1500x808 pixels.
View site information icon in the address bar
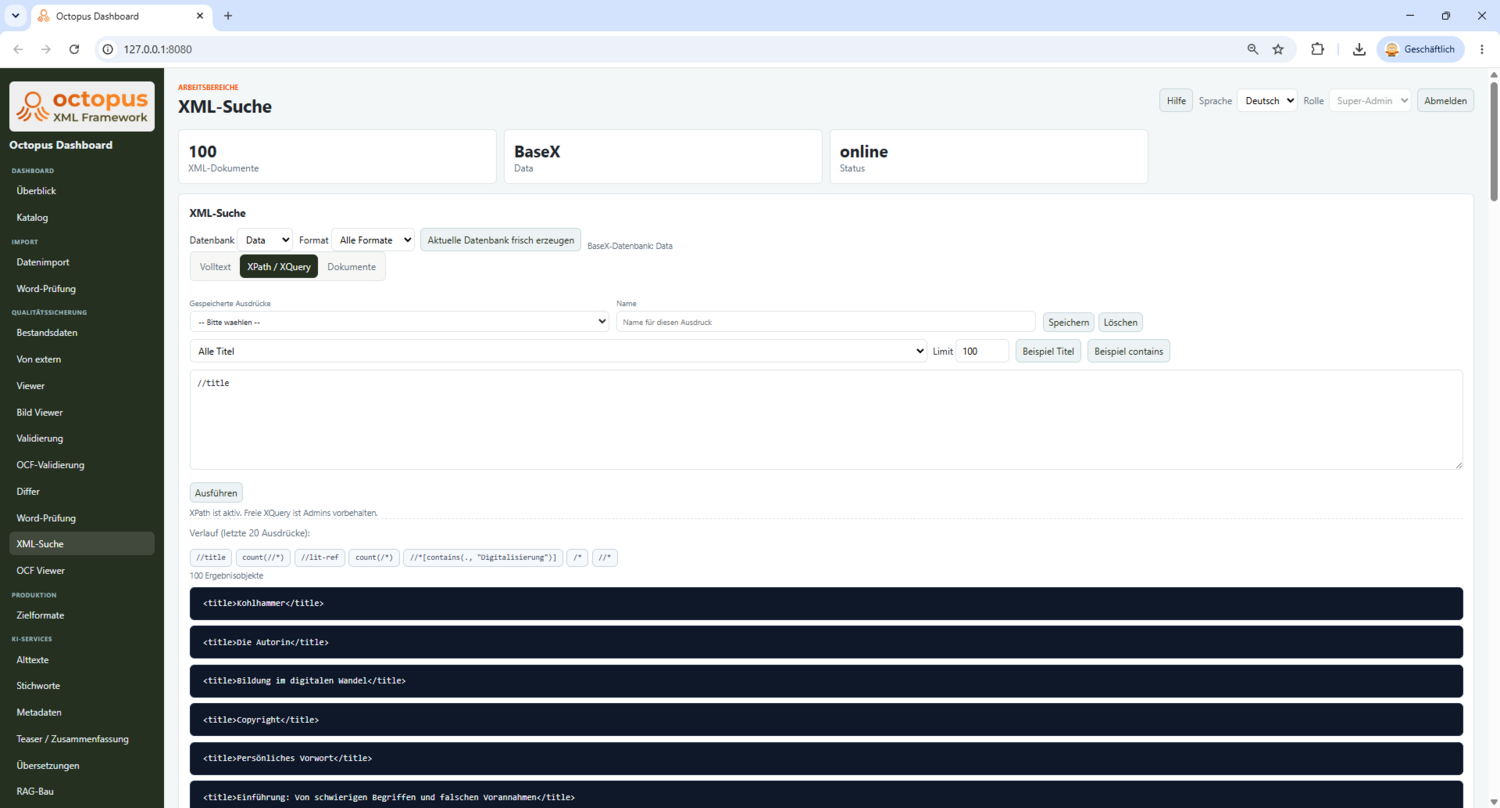click(109, 49)
